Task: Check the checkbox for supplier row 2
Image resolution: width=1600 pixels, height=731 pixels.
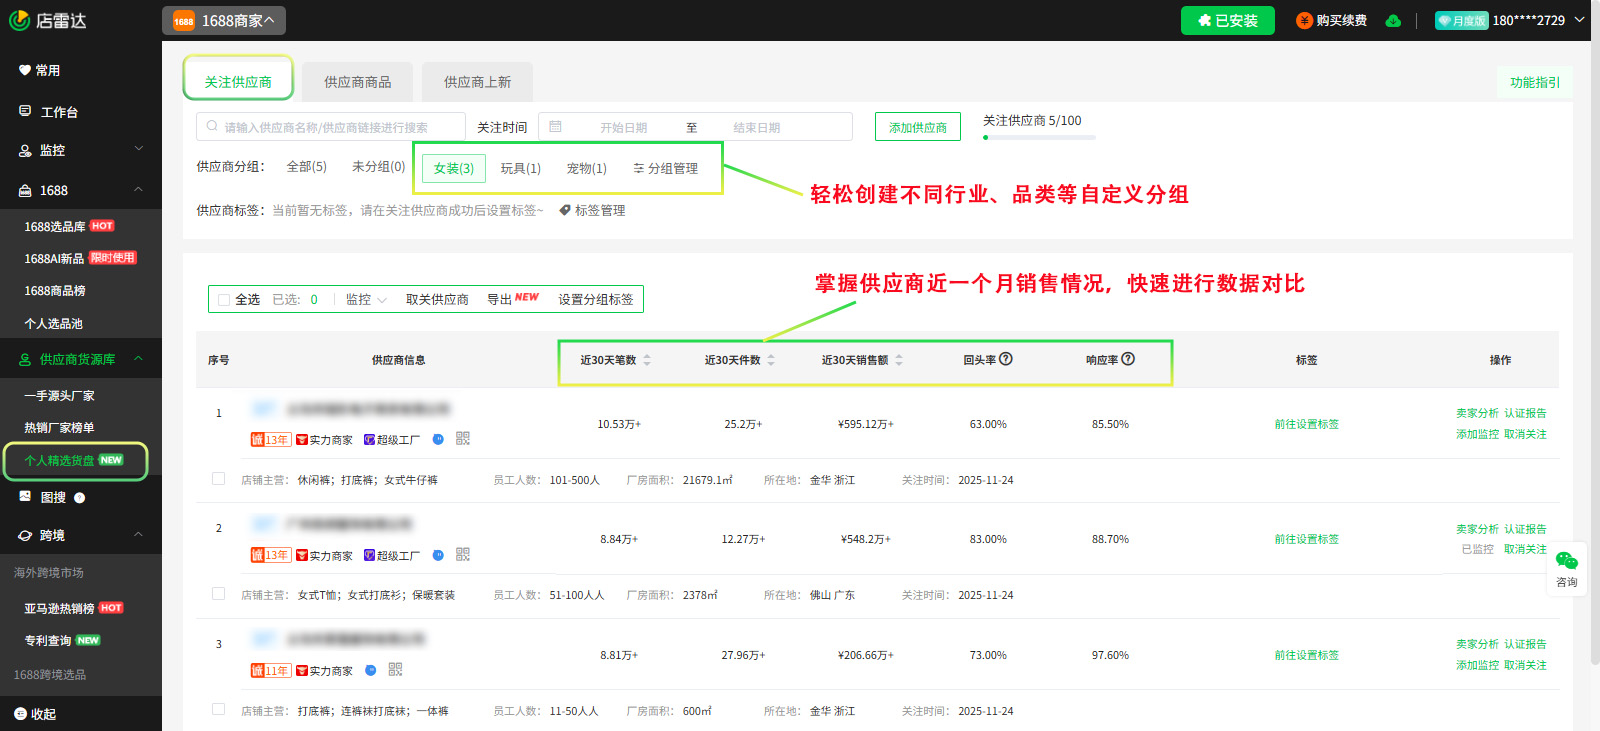Action: (x=218, y=594)
